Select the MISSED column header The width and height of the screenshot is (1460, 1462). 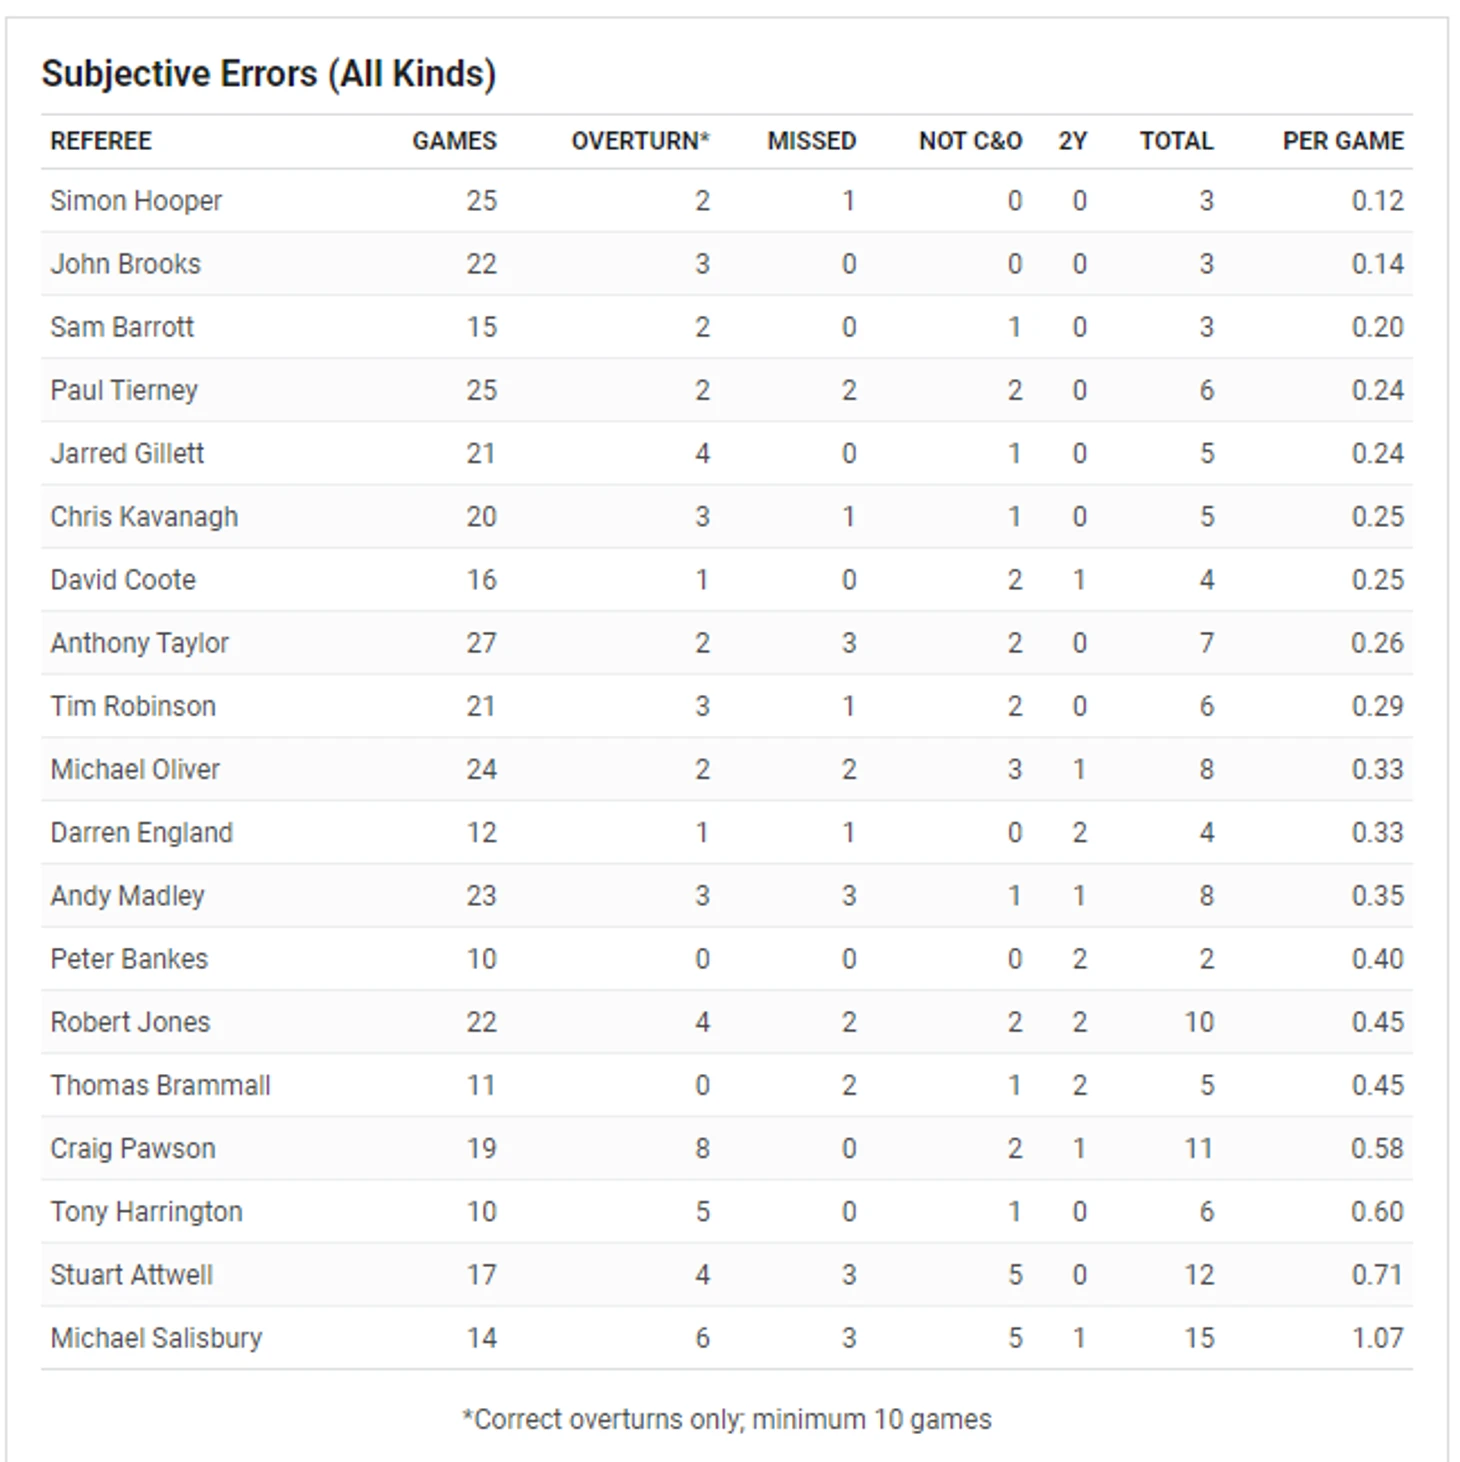811,141
